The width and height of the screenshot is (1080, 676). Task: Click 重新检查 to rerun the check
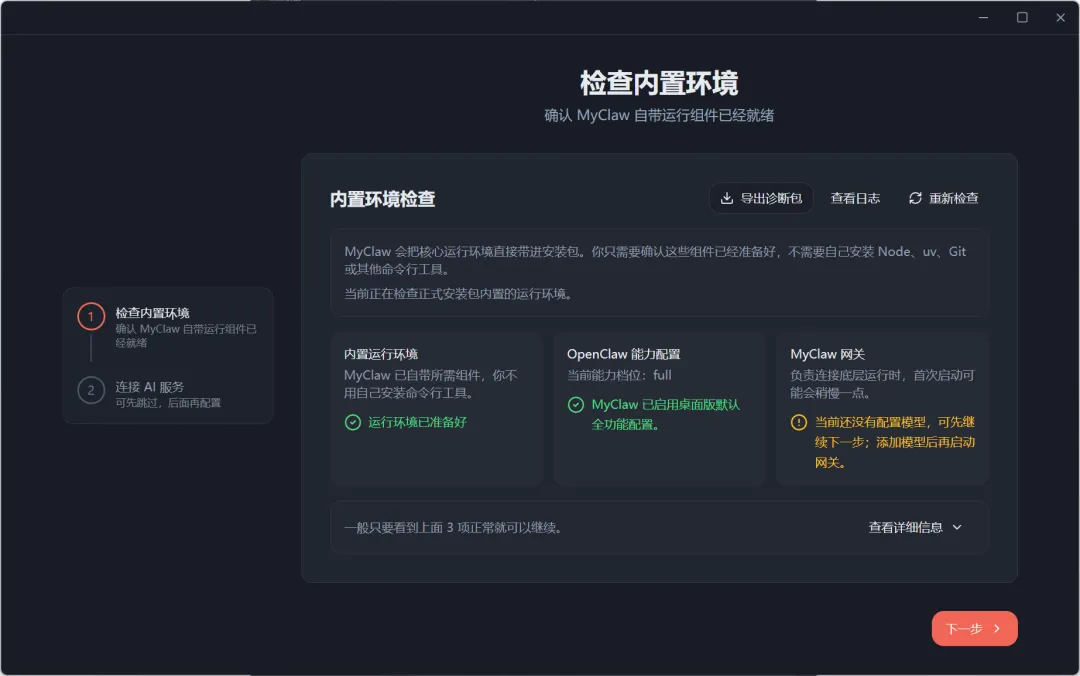(943, 198)
